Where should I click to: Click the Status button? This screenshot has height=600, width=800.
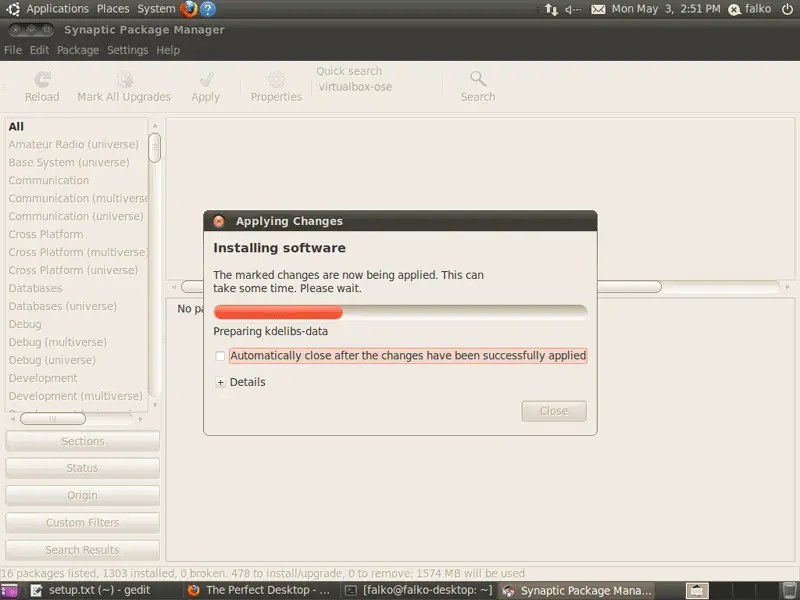82,468
